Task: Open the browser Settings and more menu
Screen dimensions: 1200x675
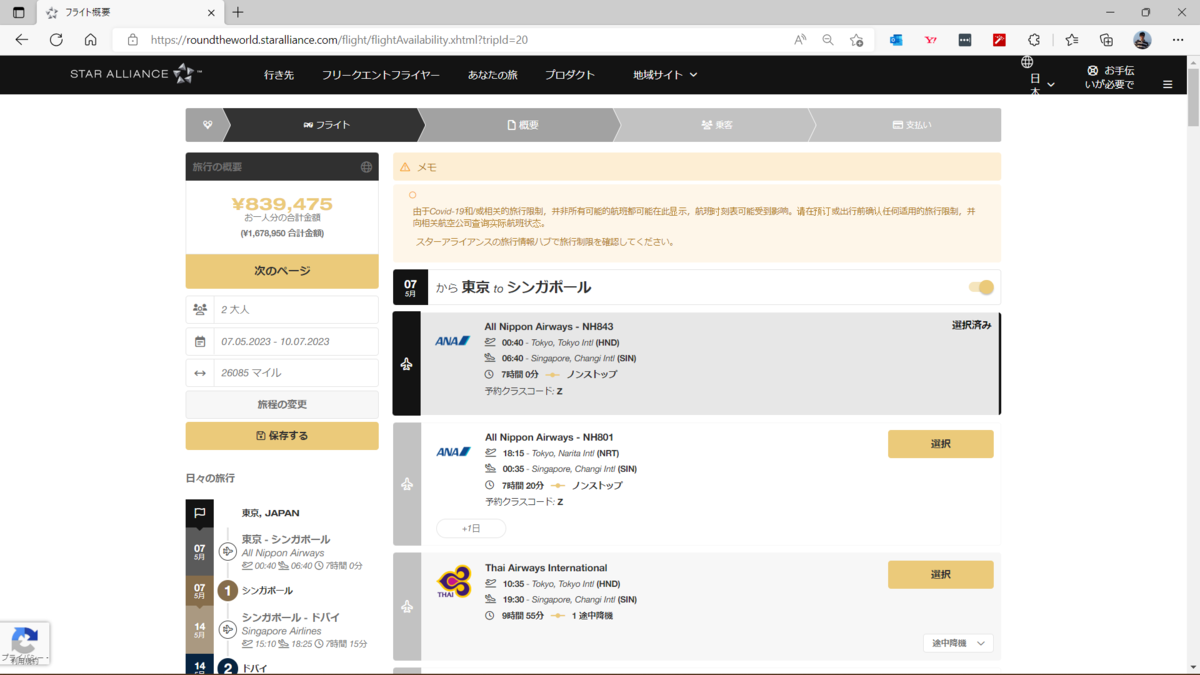Action: click(x=1178, y=40)
